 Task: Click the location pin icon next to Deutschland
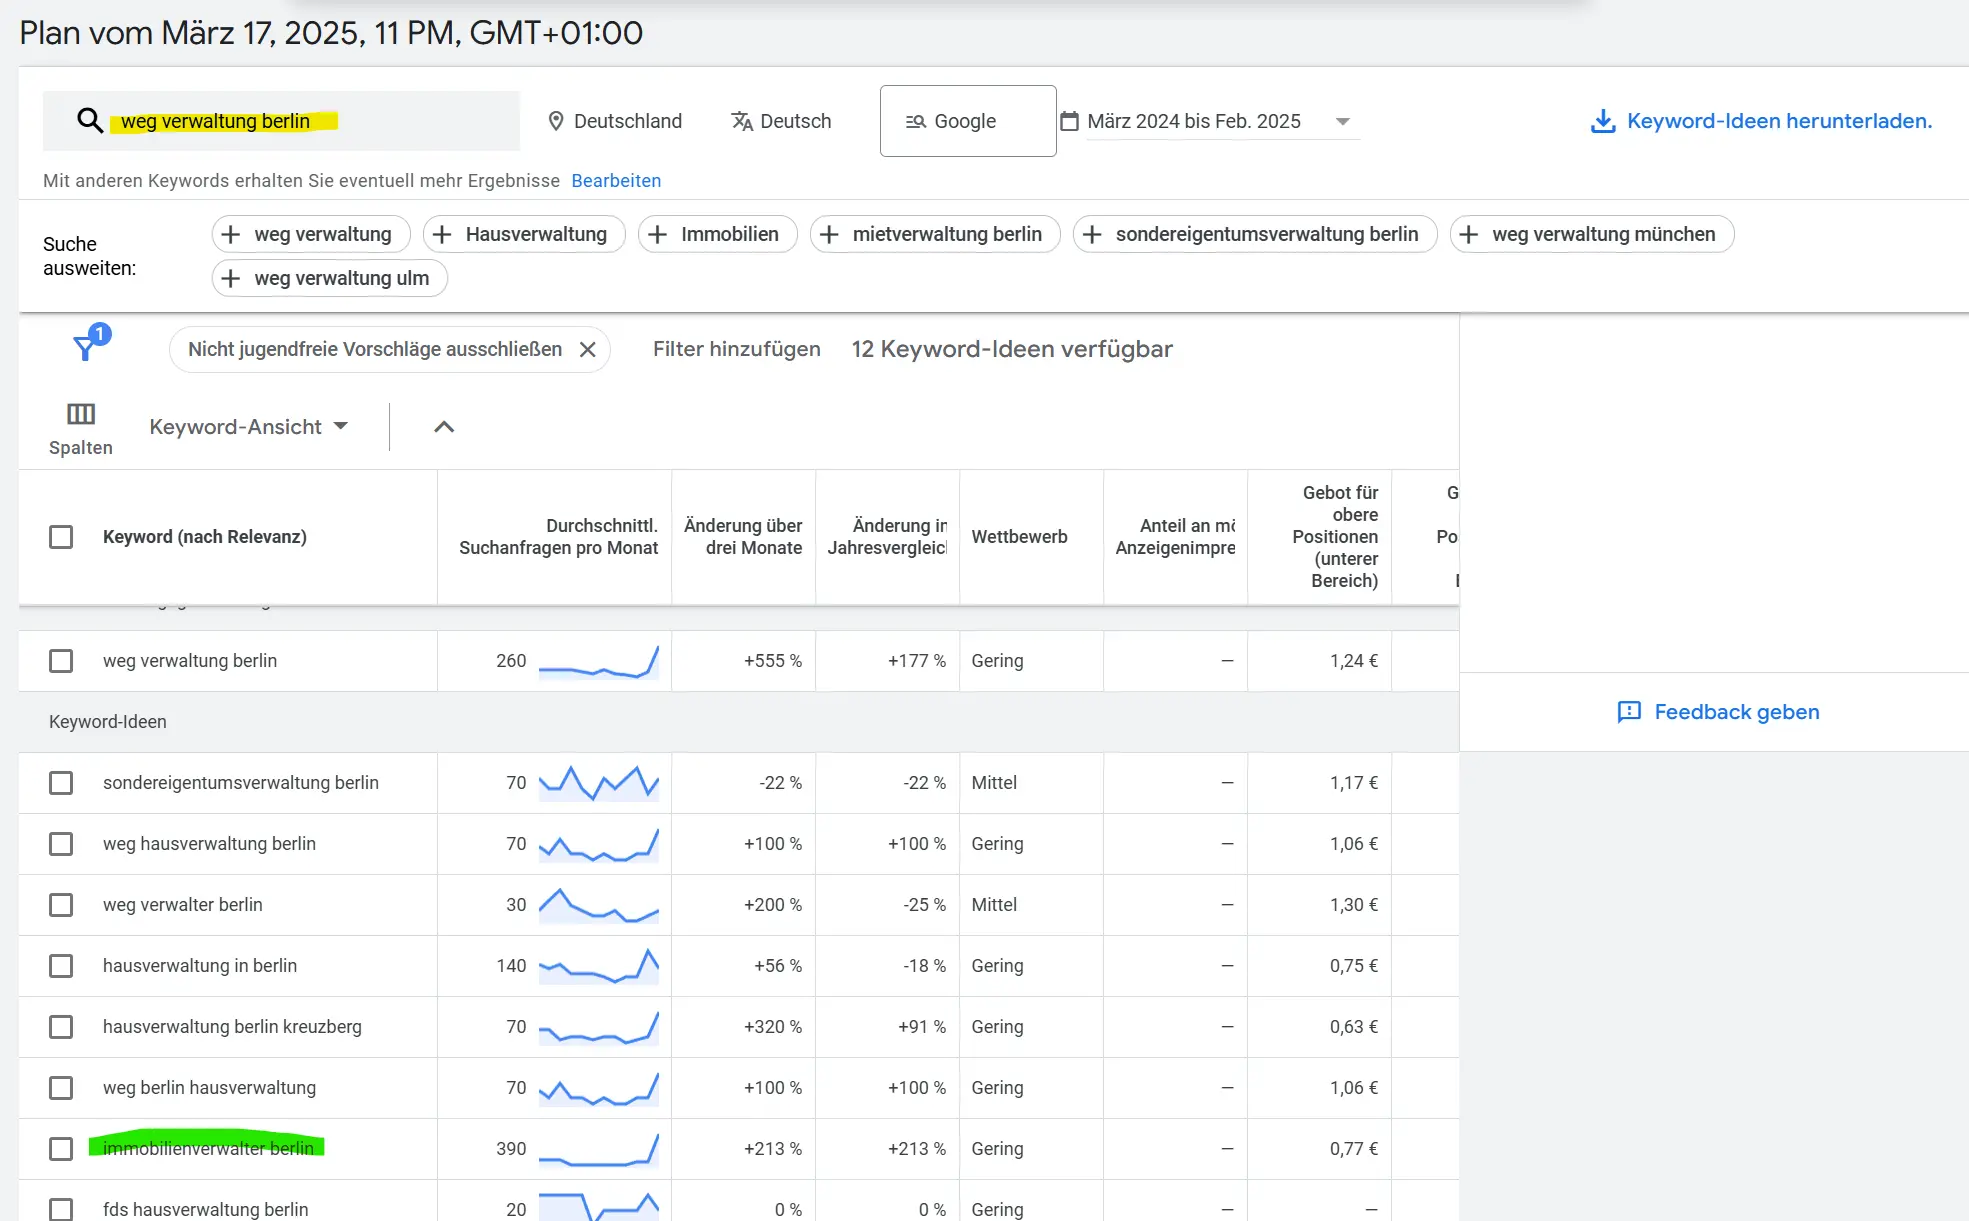tap(557, 121)
